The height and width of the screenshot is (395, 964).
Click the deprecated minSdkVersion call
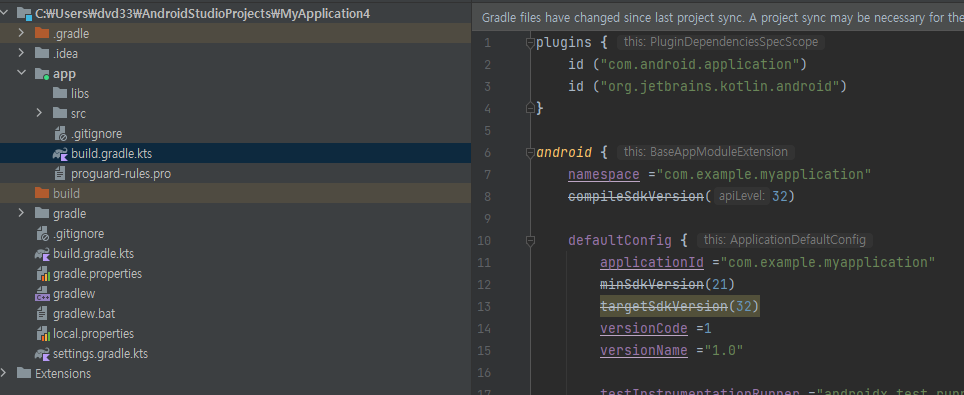point(652,284)
